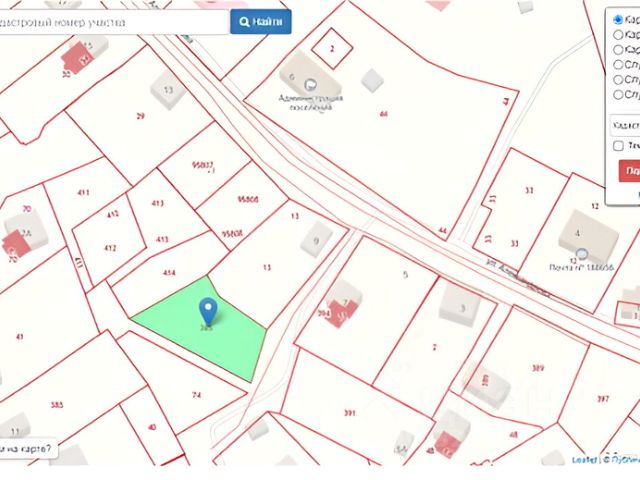Click parcel label 41

coord(19,337)
